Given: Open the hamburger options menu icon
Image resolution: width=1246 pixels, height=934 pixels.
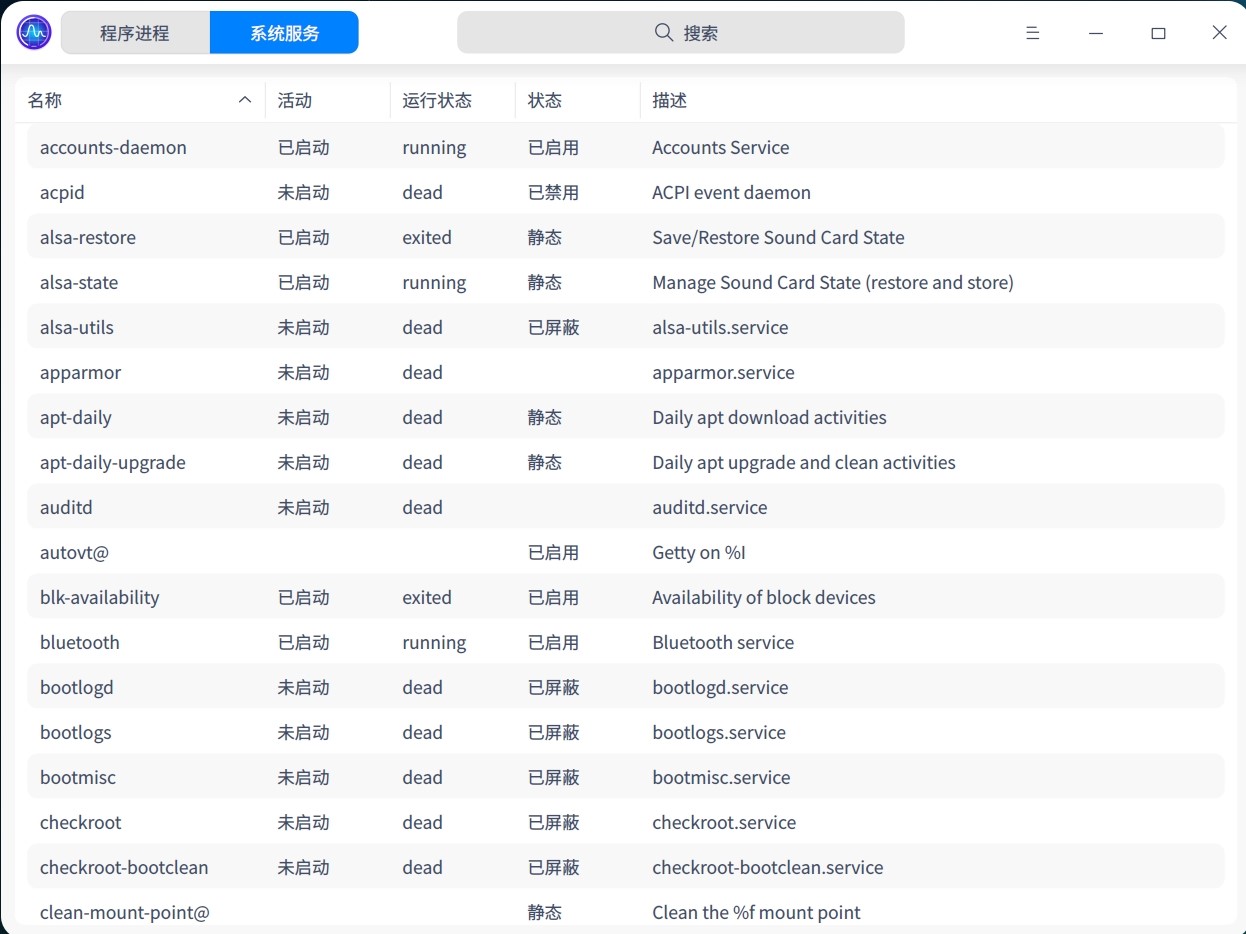Looking at the screenshot, I should 1032,32.
